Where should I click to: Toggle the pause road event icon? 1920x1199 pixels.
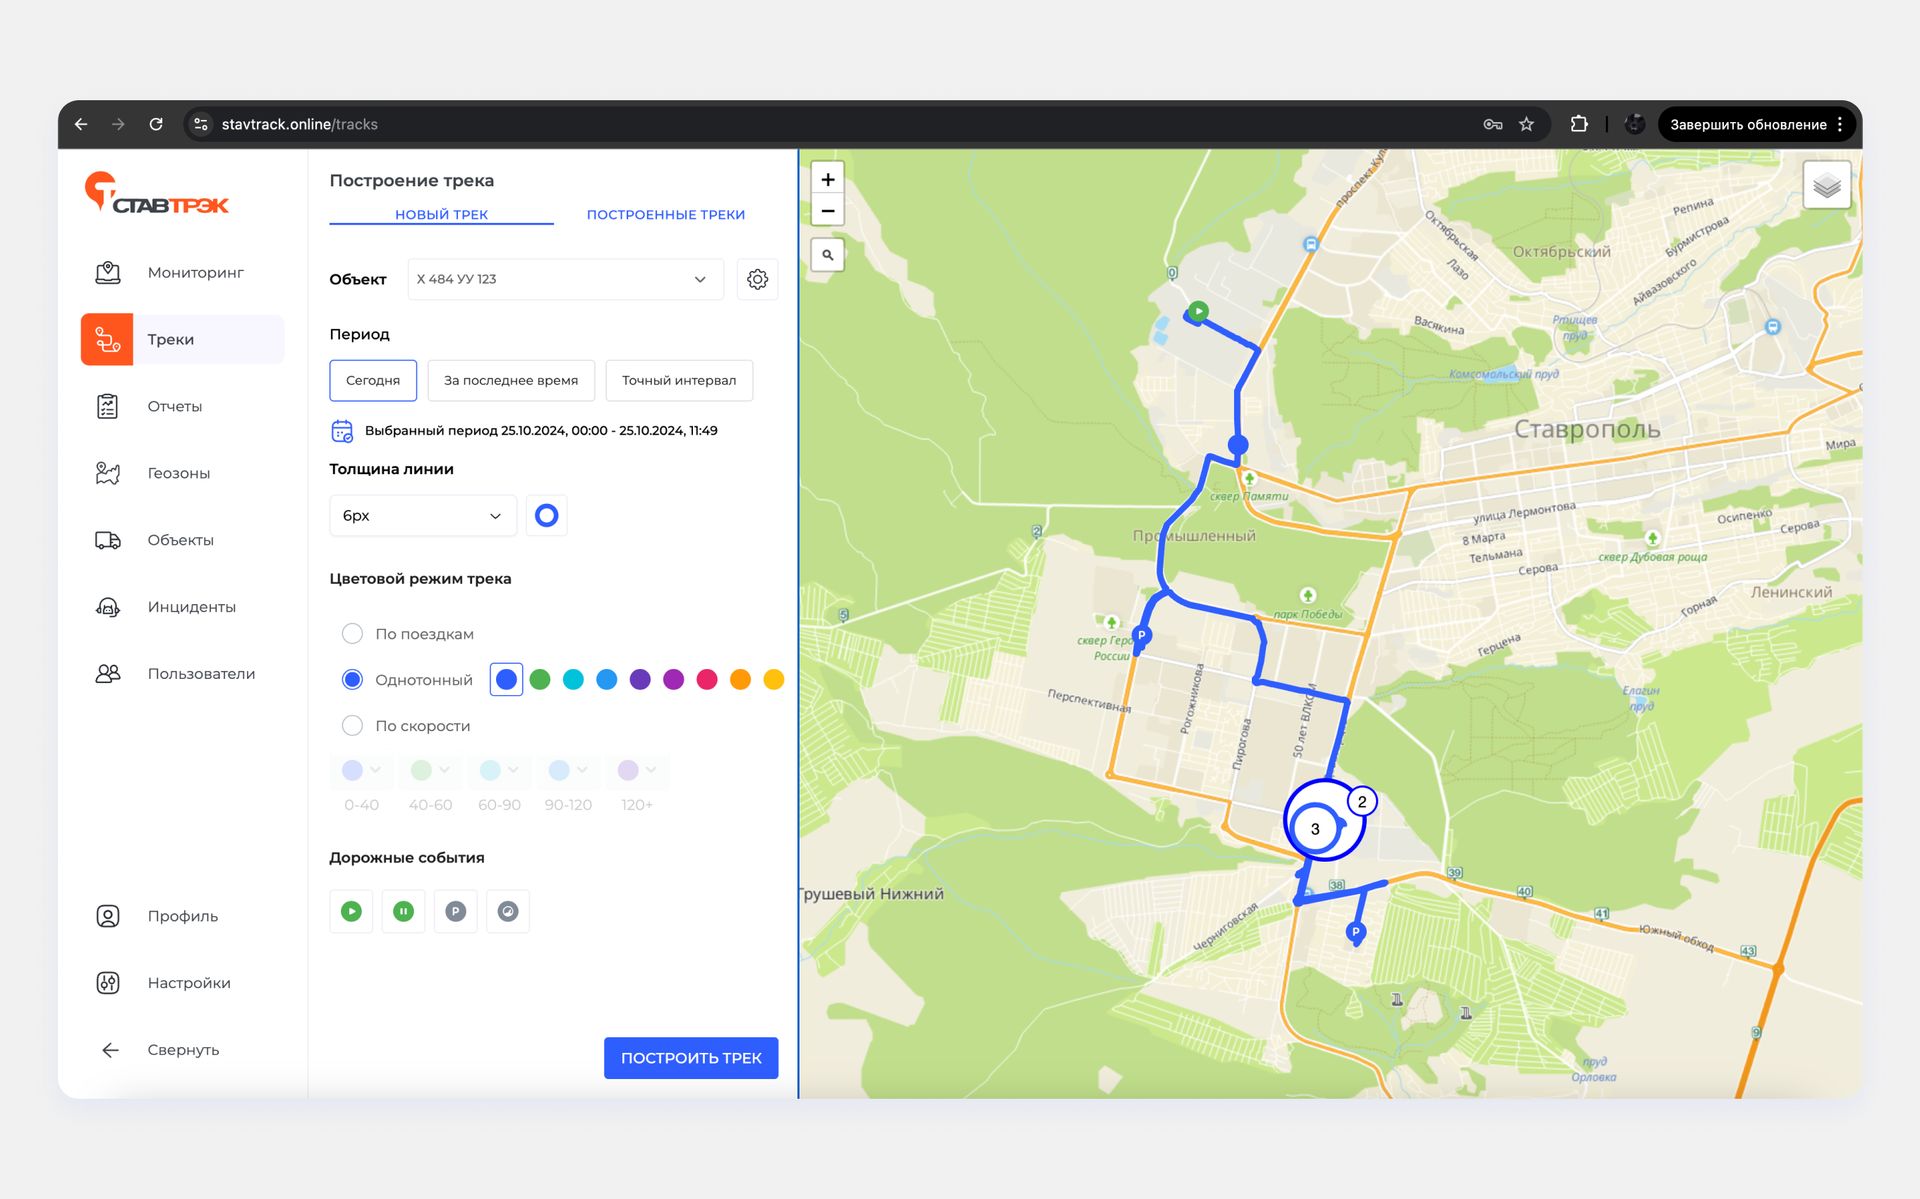403,911
